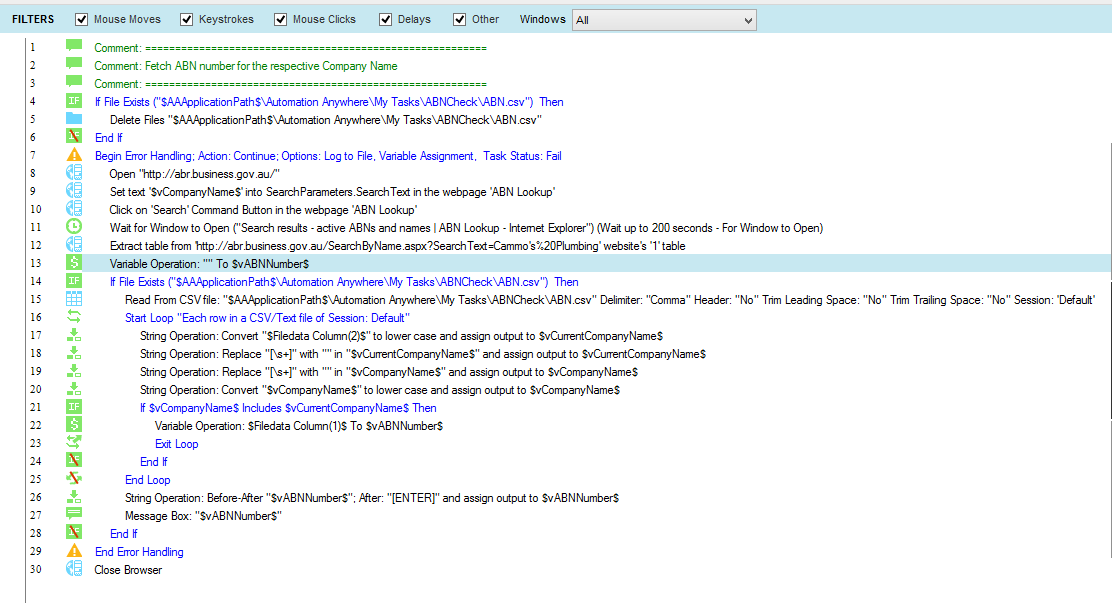Viewport: 1112px width, 603px height.
Task: Toggle the Delays filter checkbox
Action: pyautogui.click(x=386, y=19)
